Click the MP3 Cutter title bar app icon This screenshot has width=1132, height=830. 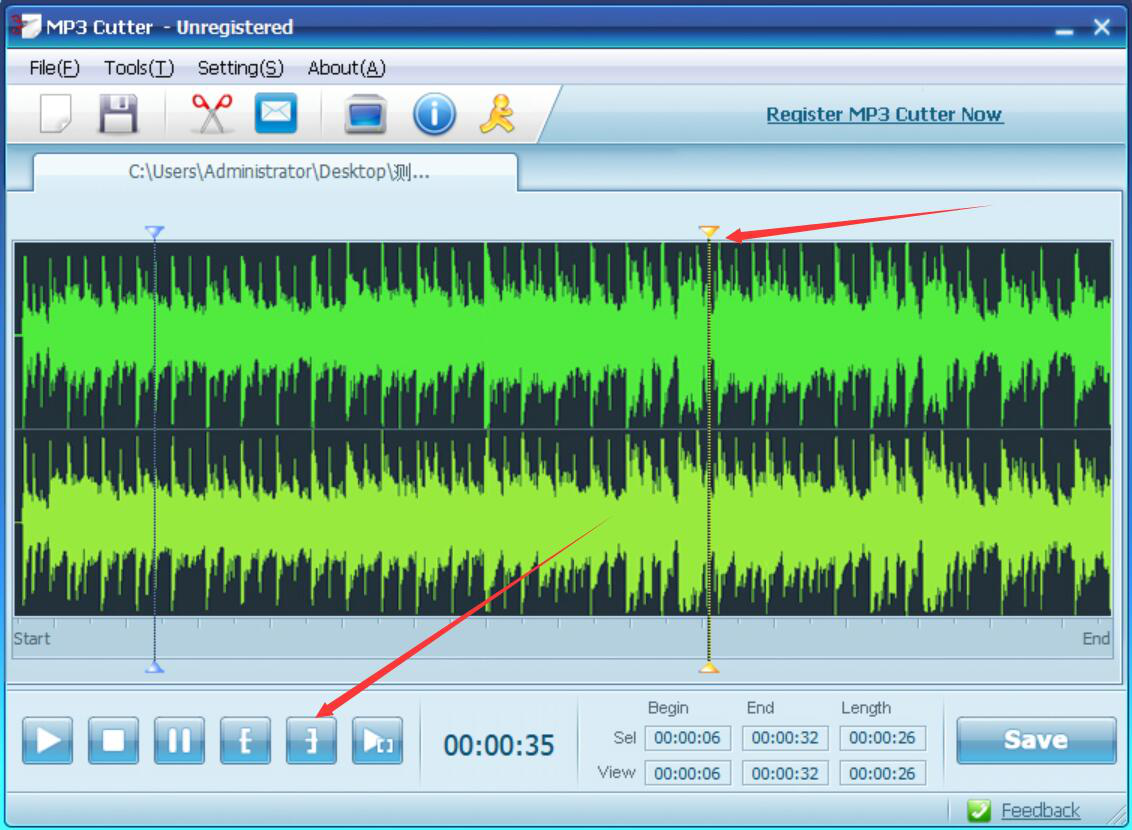pyautogui.click(x=25, y=25)
